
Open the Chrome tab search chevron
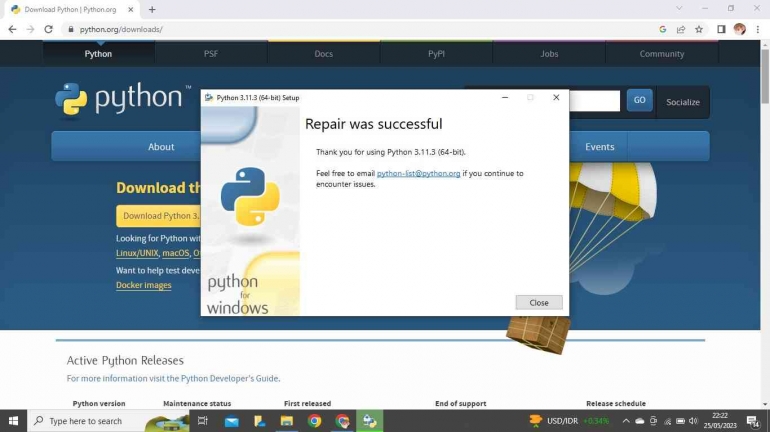tap(679, 8)
